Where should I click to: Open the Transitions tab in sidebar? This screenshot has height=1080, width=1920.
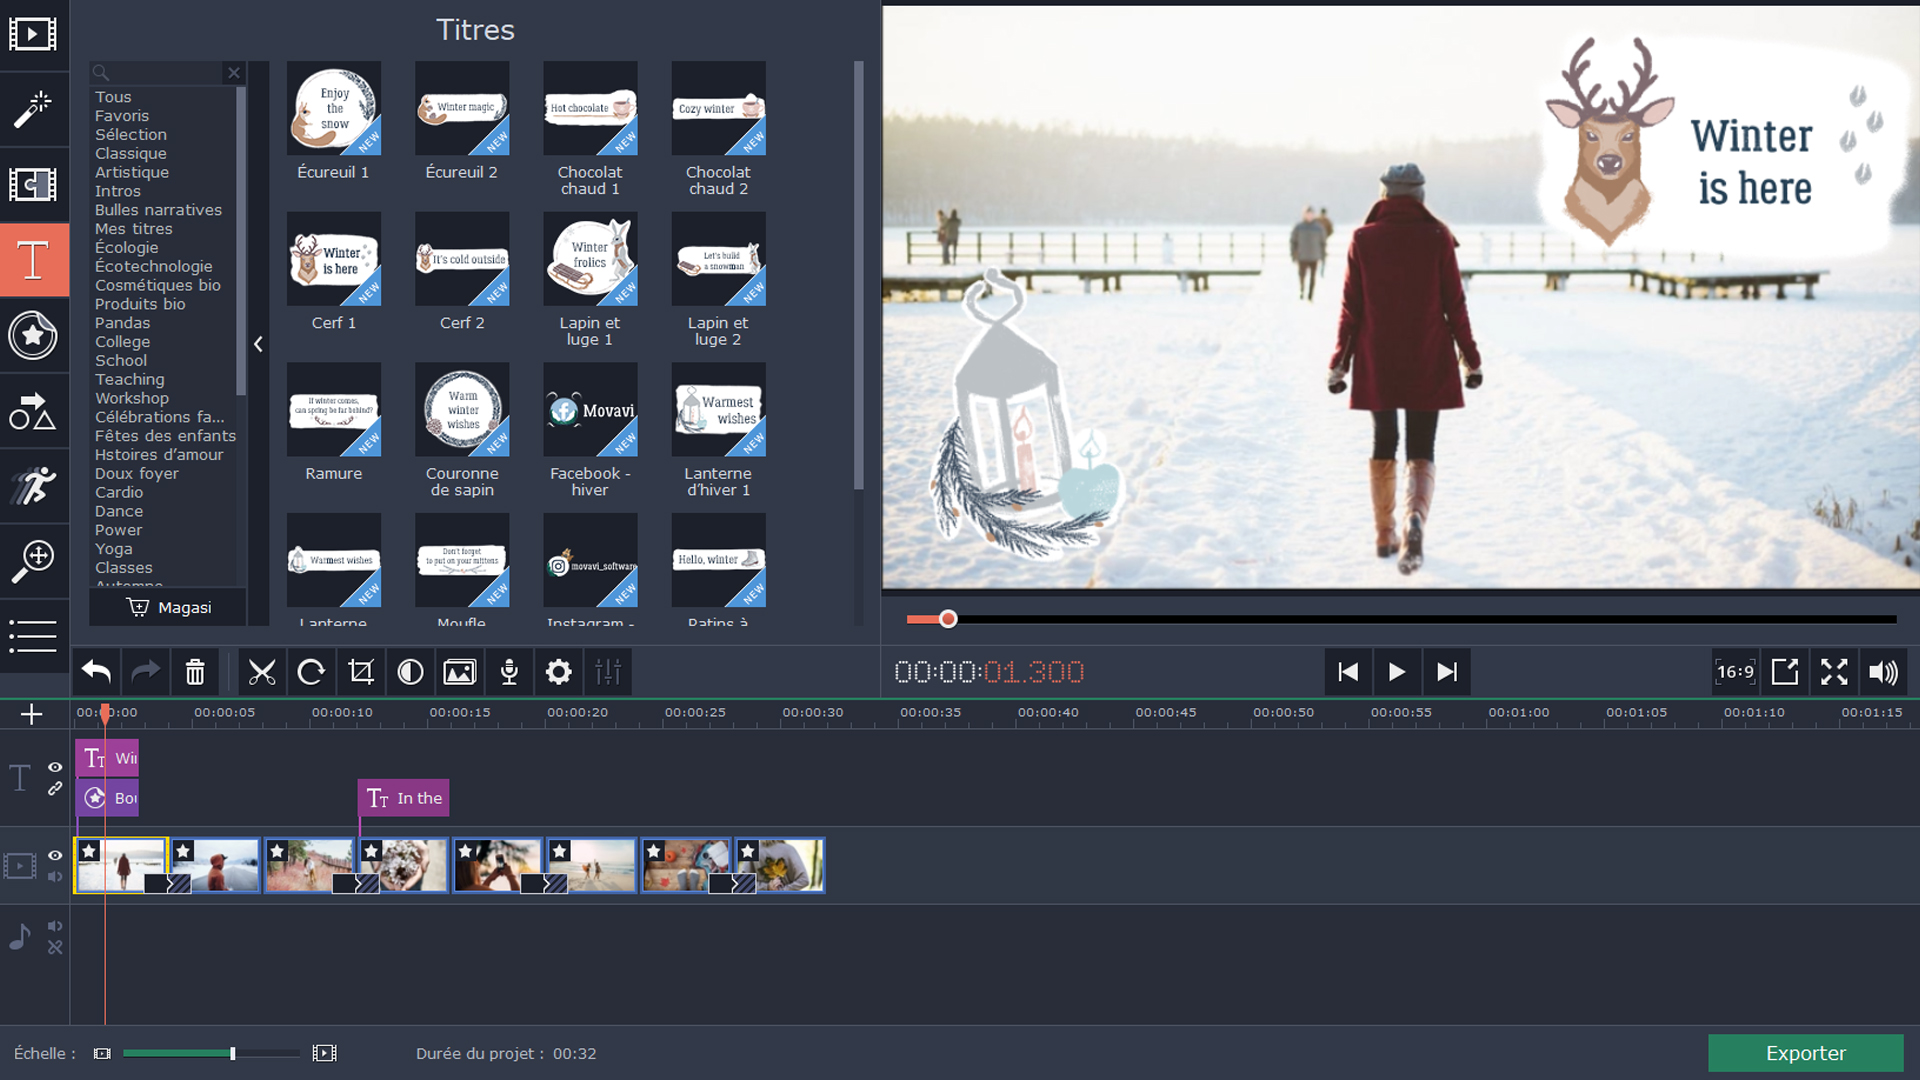click(33, 185)
